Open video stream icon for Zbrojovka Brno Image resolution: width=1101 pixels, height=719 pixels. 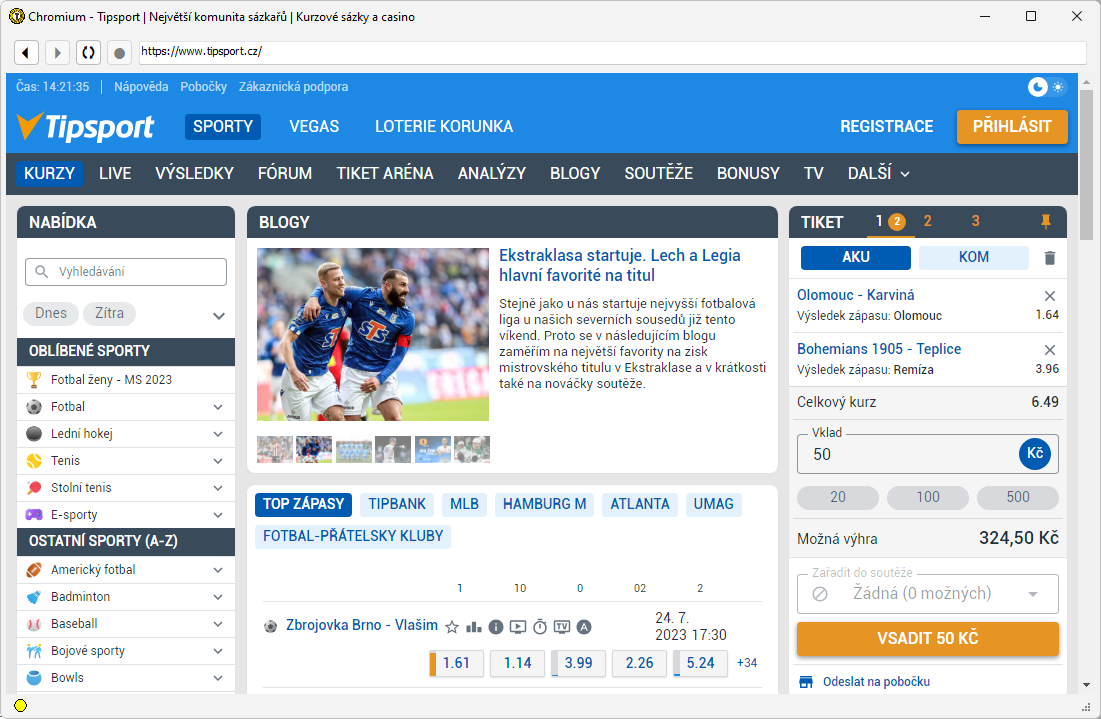(517, 627)
